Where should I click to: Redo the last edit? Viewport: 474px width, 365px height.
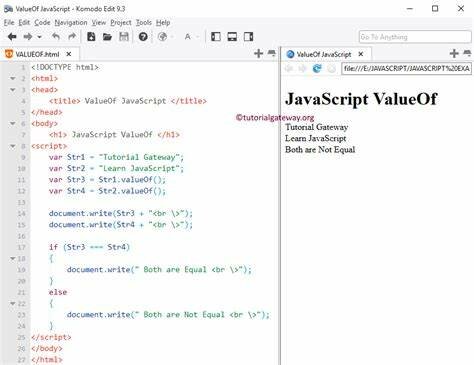[x=72, y=36]
